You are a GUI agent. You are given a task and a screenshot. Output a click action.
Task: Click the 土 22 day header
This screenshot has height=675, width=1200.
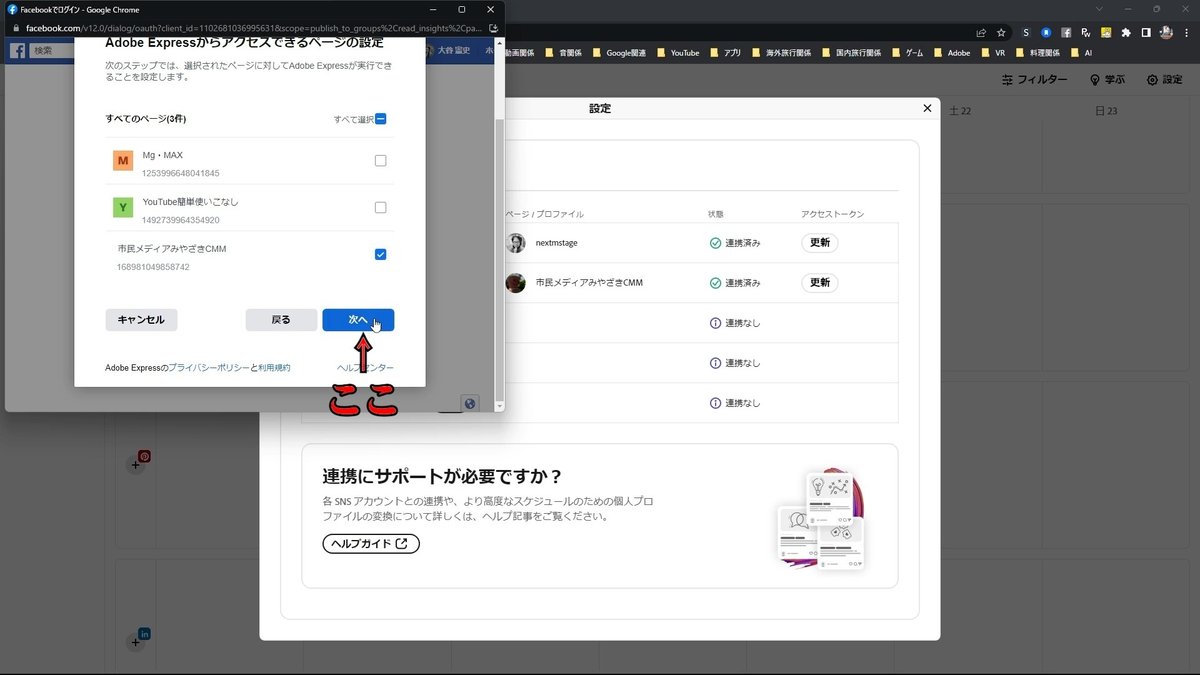[961, 111]
